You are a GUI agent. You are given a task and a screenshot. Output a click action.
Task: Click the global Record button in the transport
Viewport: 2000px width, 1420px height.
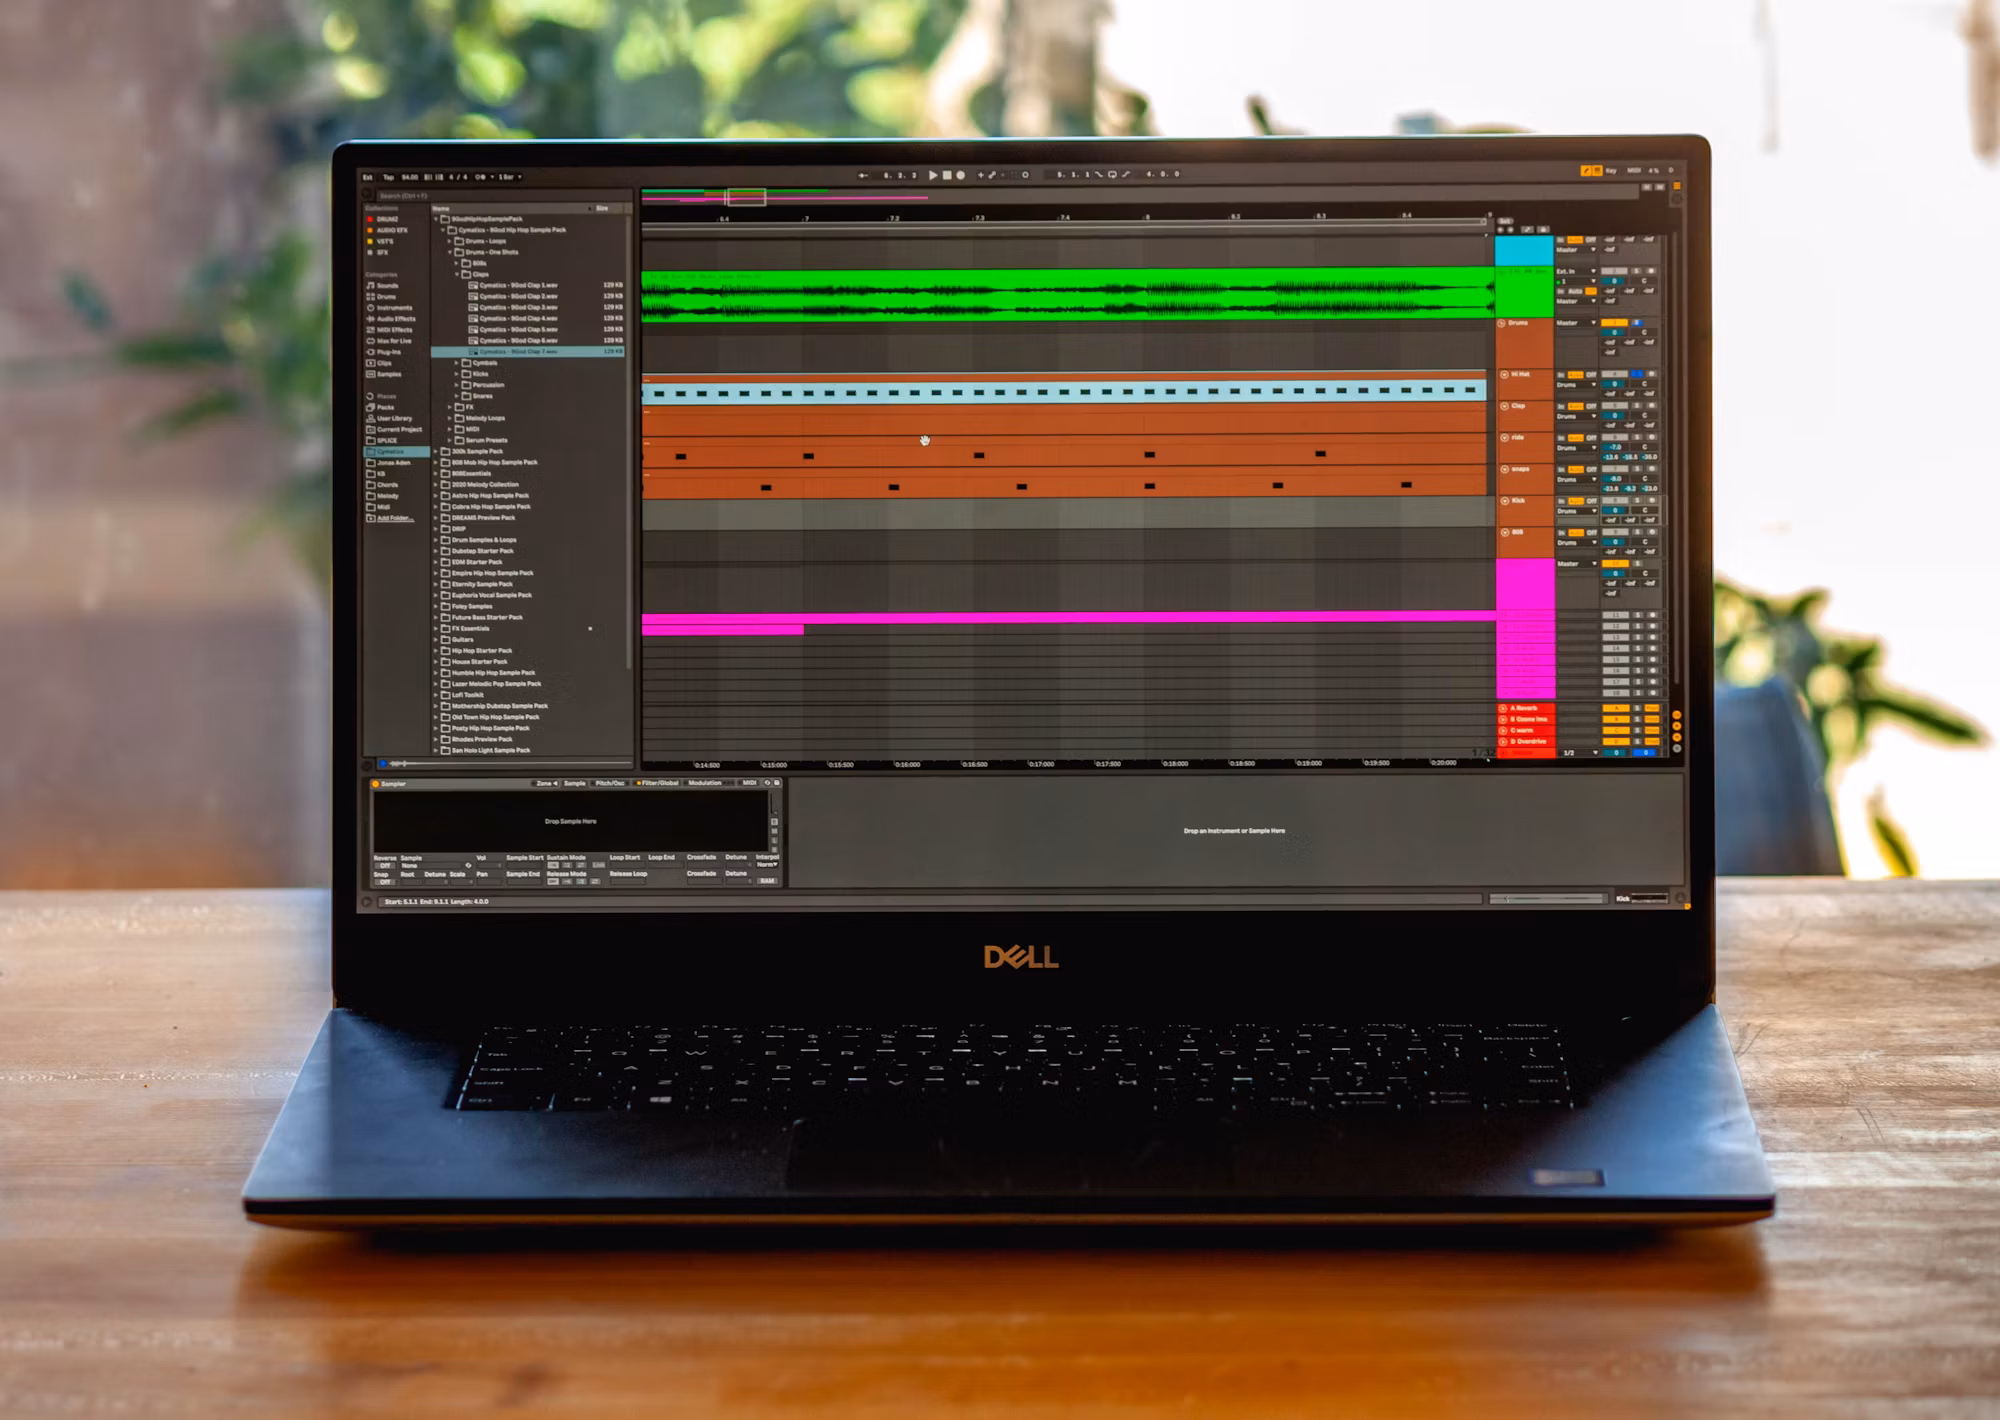(x=960, y=175)
